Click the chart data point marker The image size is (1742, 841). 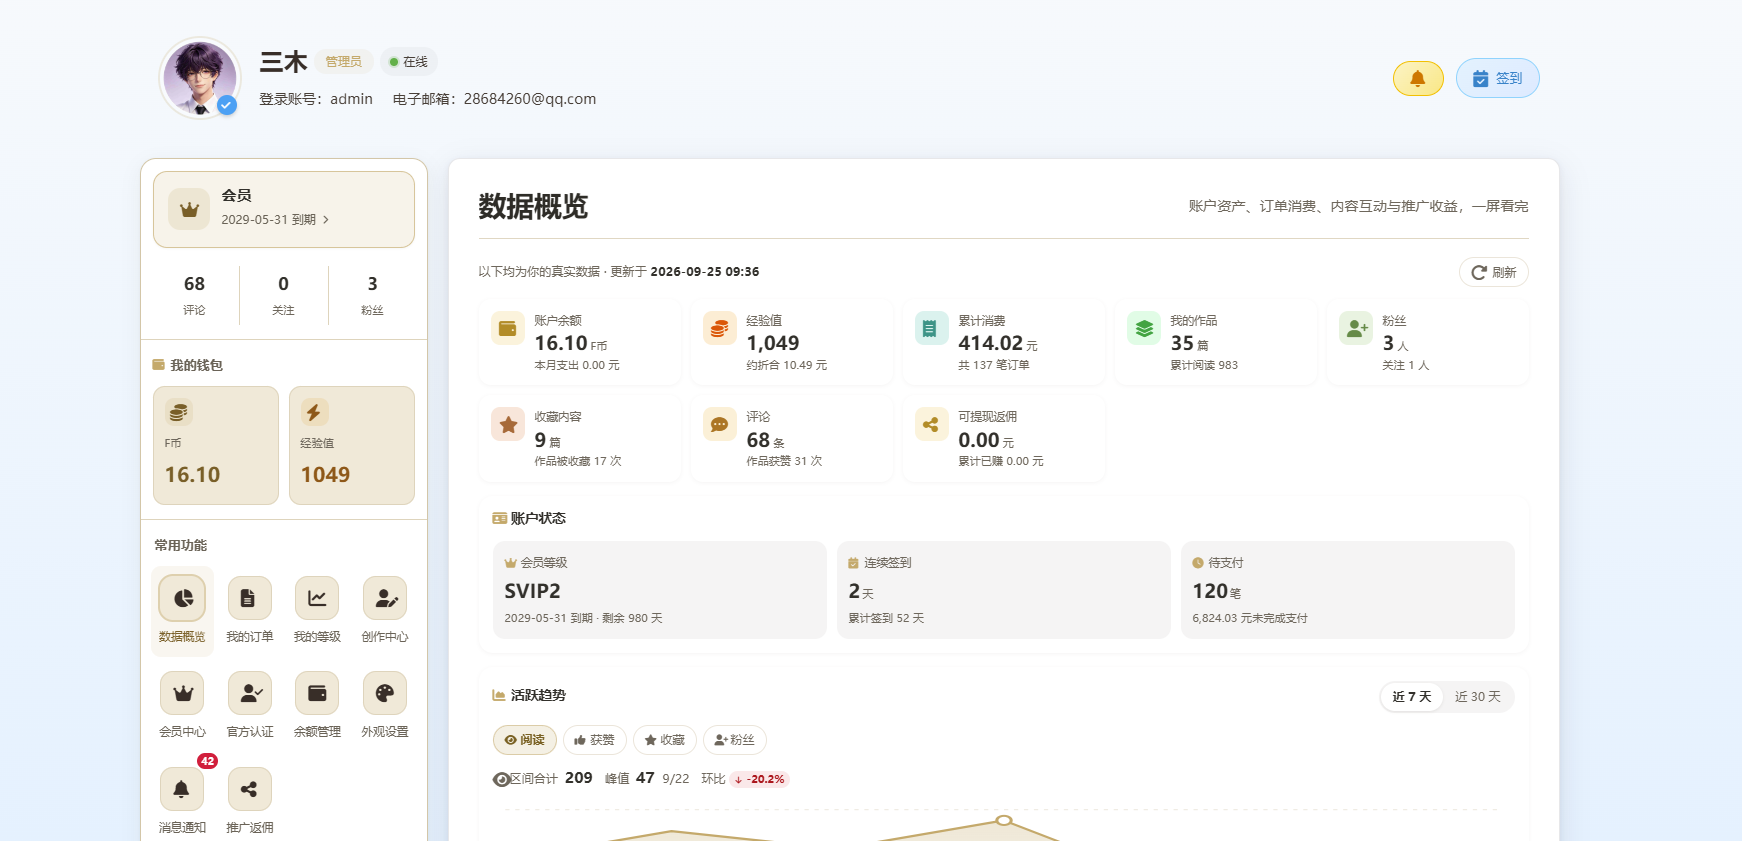pos(1004,820)
